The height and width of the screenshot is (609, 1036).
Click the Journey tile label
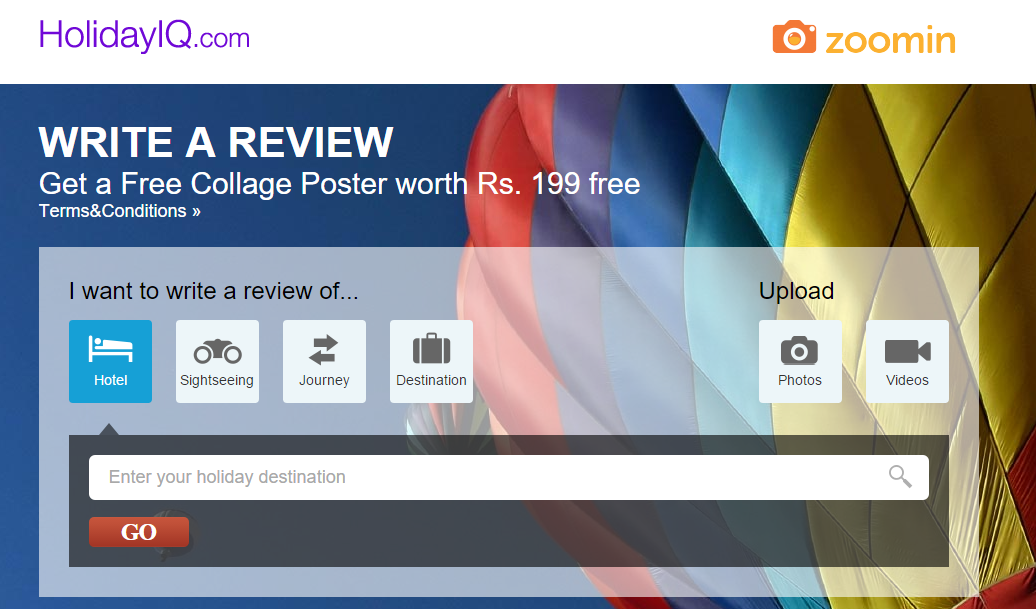[324, 380]
